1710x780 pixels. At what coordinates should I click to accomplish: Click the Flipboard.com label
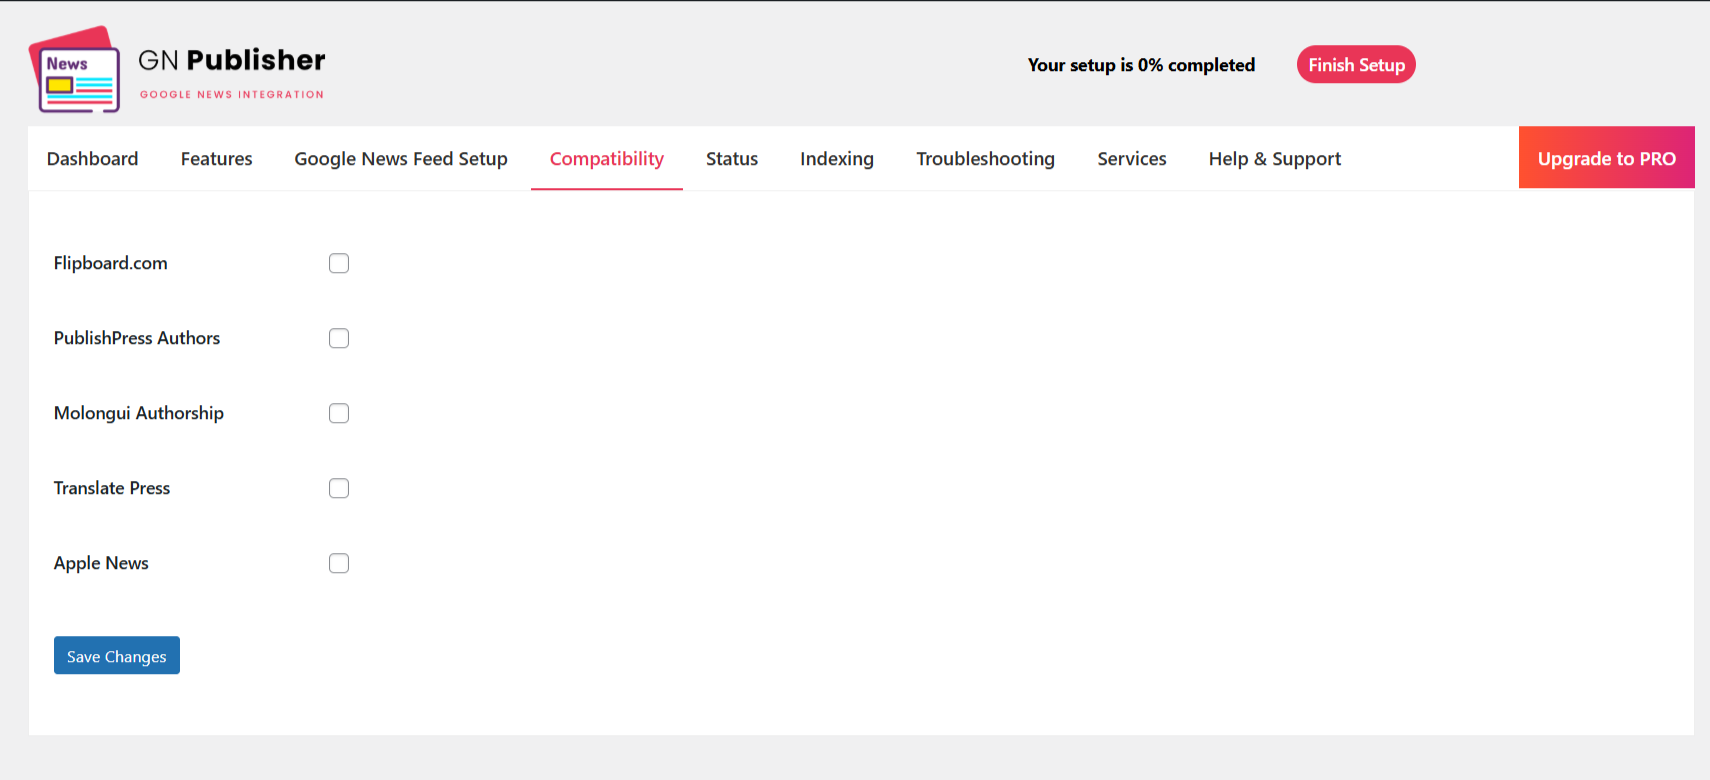[x=111, y=263]
